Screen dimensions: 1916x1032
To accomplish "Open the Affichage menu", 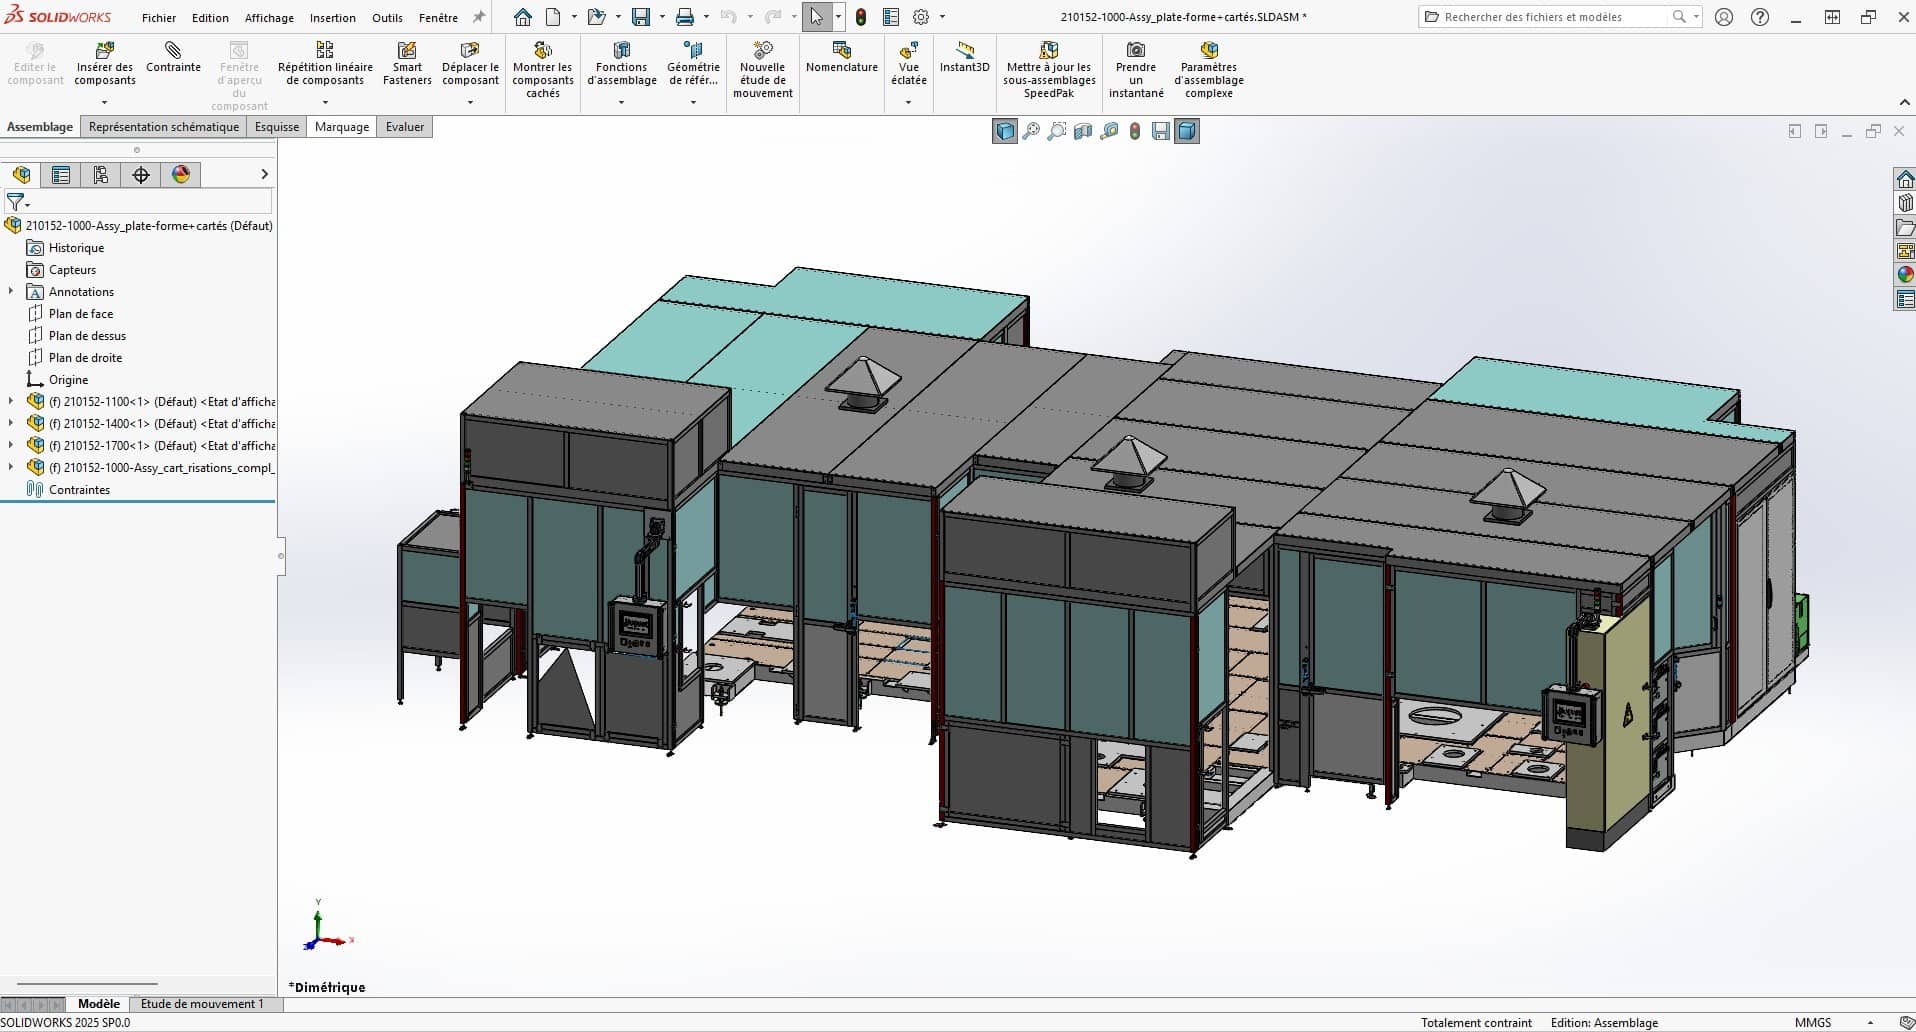I will point(269,18).
